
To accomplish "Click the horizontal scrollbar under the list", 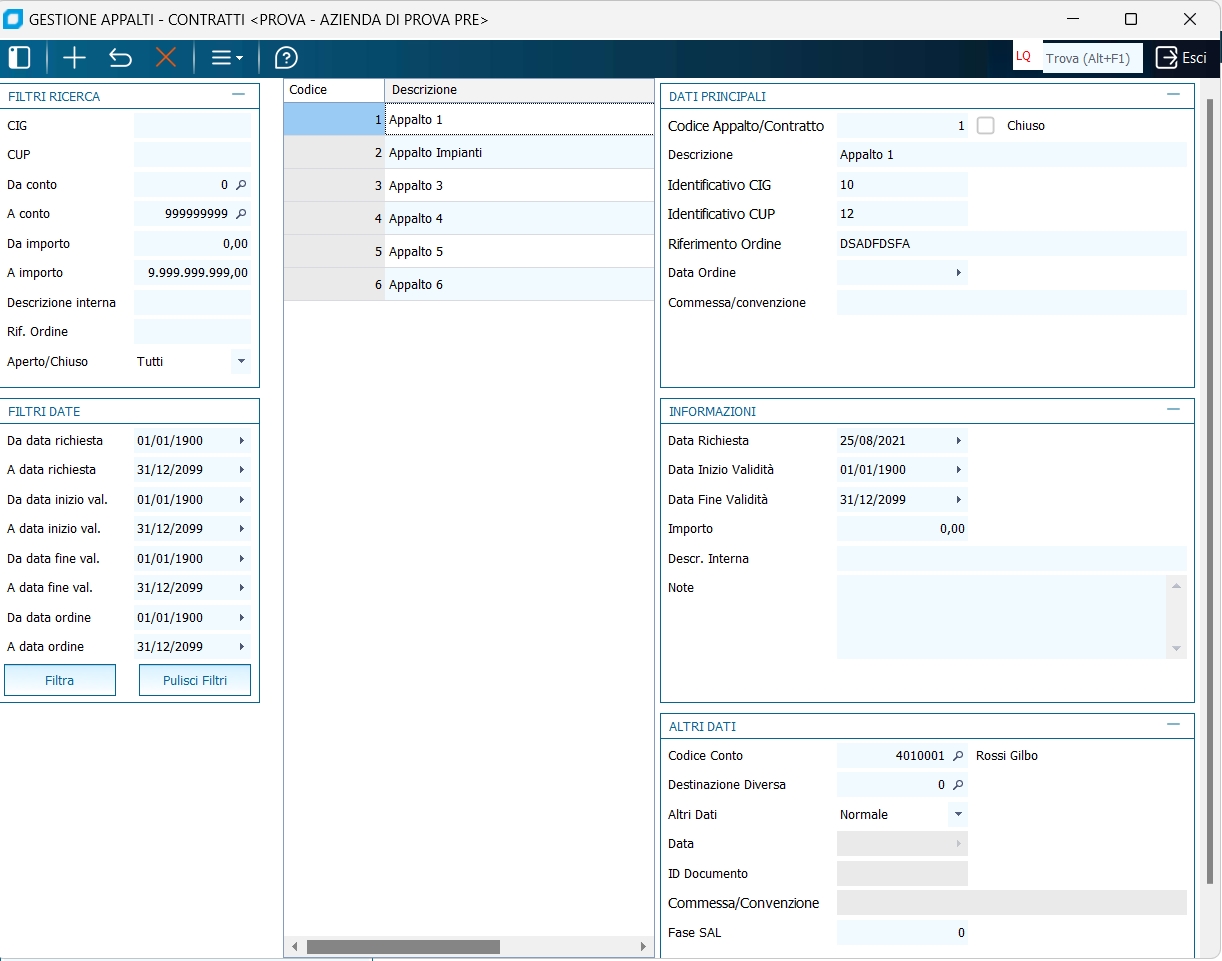I will coord(402,946).
